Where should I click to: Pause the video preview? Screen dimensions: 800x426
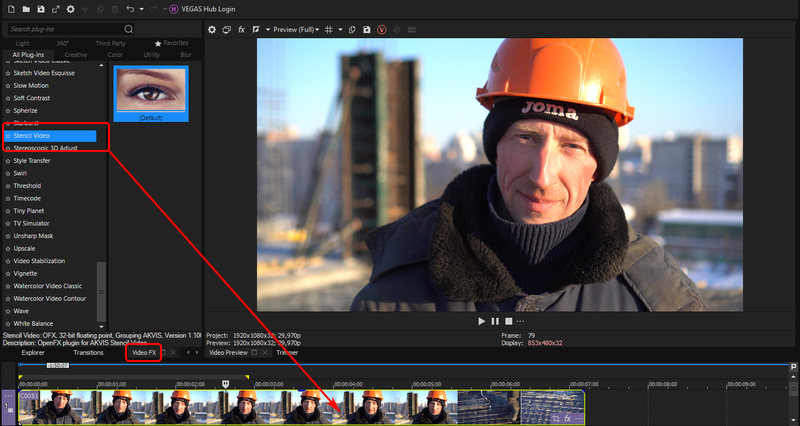pyautogui.click(x=495, y=321)
